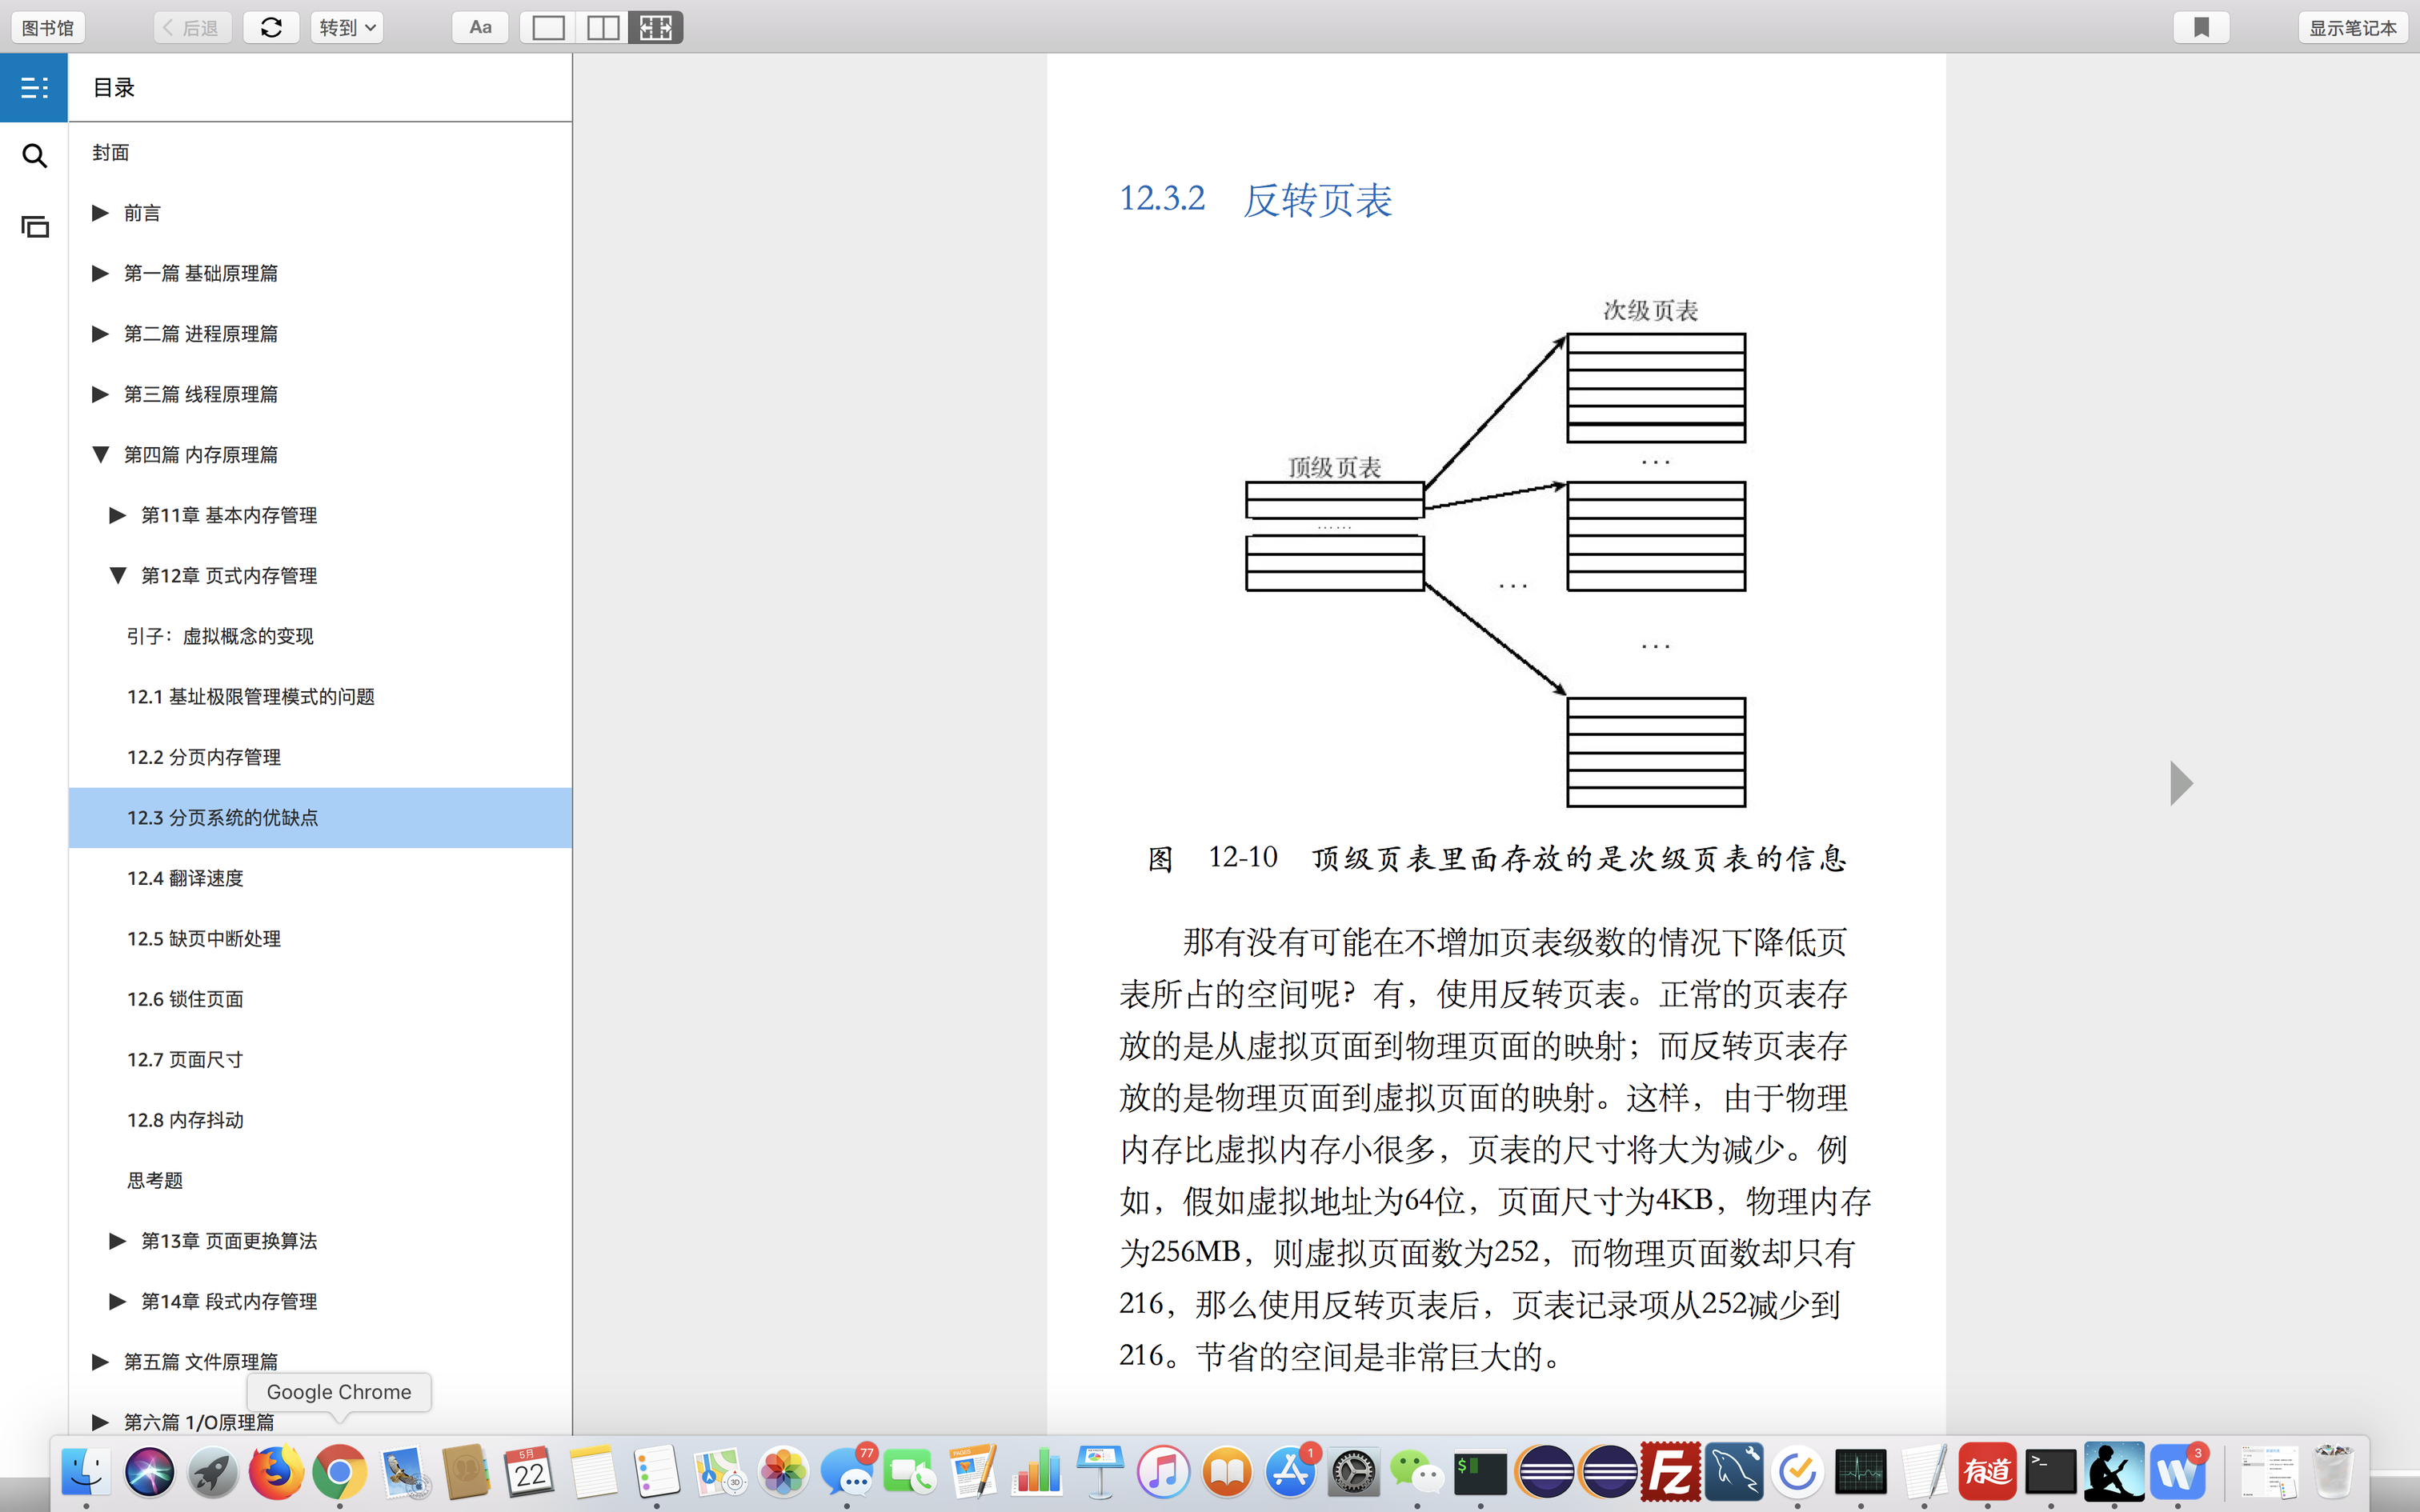Open the flashcards panel icon

click(x=34, y=227)
